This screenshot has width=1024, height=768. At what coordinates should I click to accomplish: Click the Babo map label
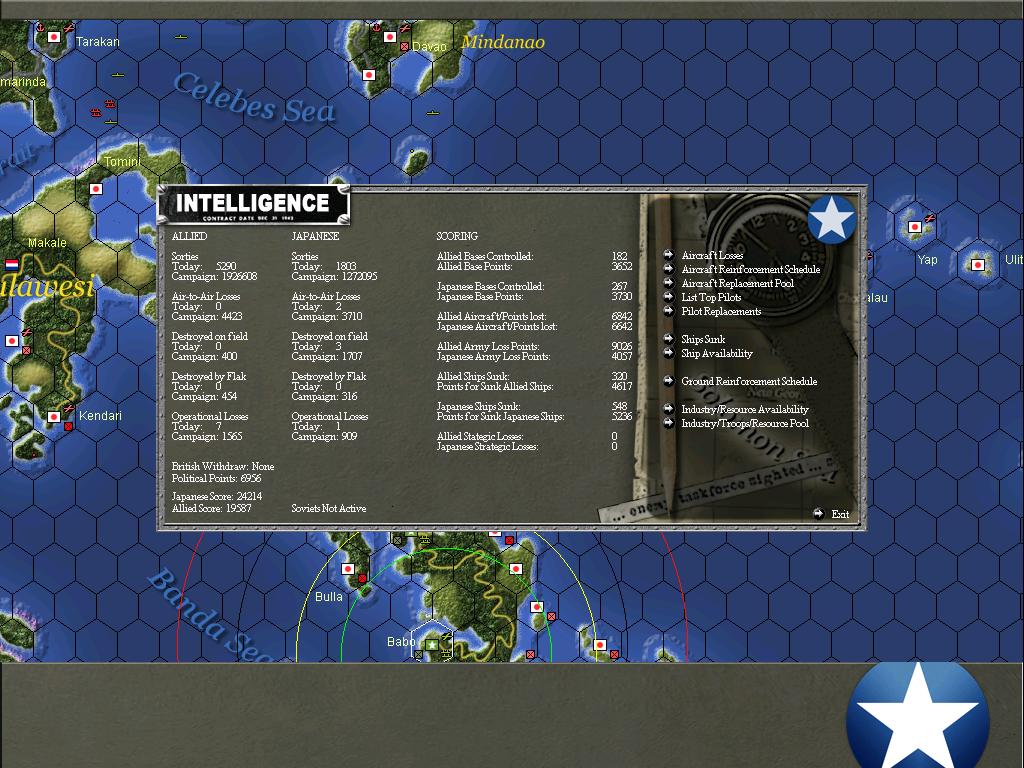click(401, 641)
